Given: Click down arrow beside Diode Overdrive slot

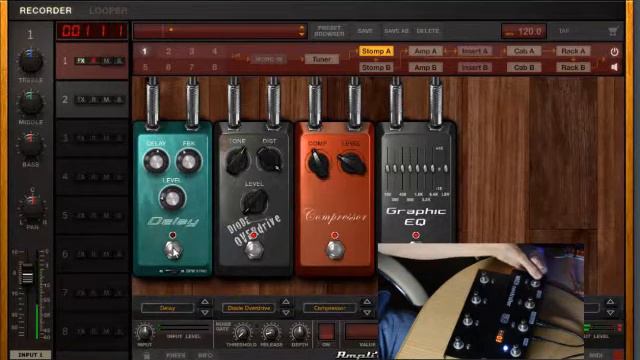Looking at the screenshot, I should coord(286,313).
